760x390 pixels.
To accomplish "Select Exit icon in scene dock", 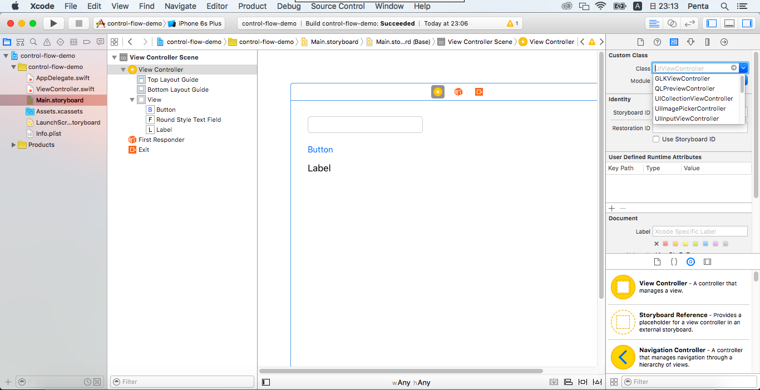I will click(x=479, y=92).
